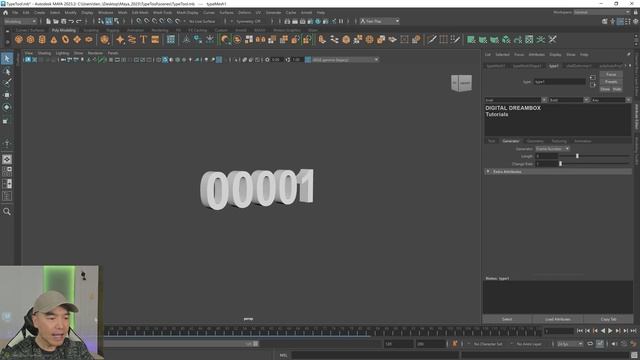Switch to four view layout
This screenshot has height=360, width=640.
click(x=7, y=171)
